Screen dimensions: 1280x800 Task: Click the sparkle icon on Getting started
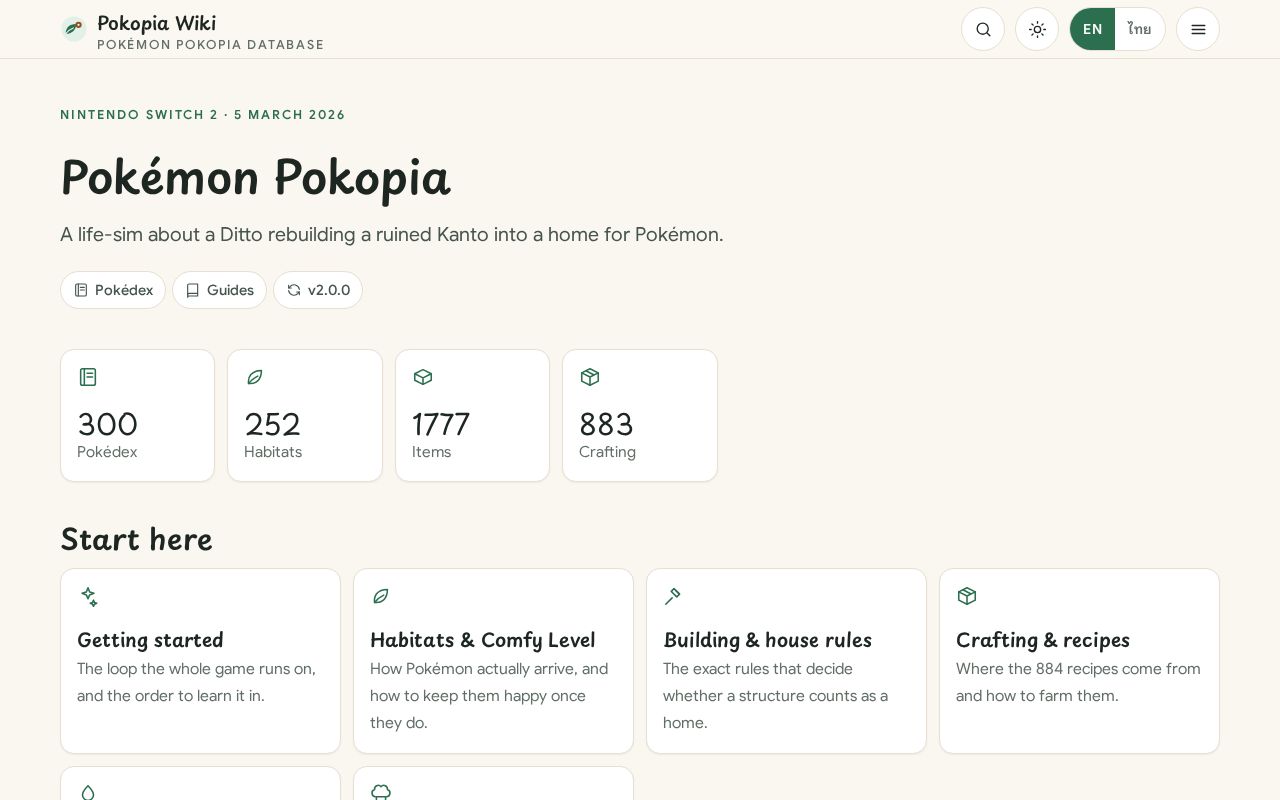[x=89, y=596]
